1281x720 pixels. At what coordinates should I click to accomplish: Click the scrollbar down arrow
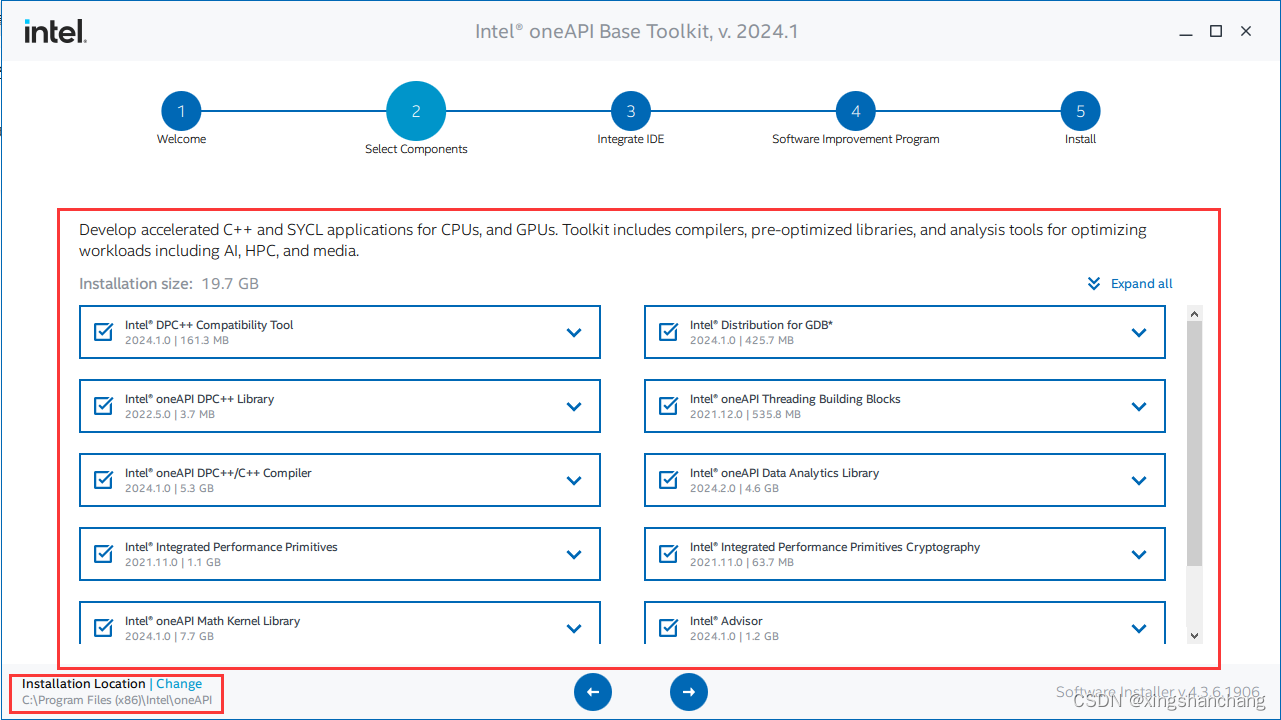1194,635
